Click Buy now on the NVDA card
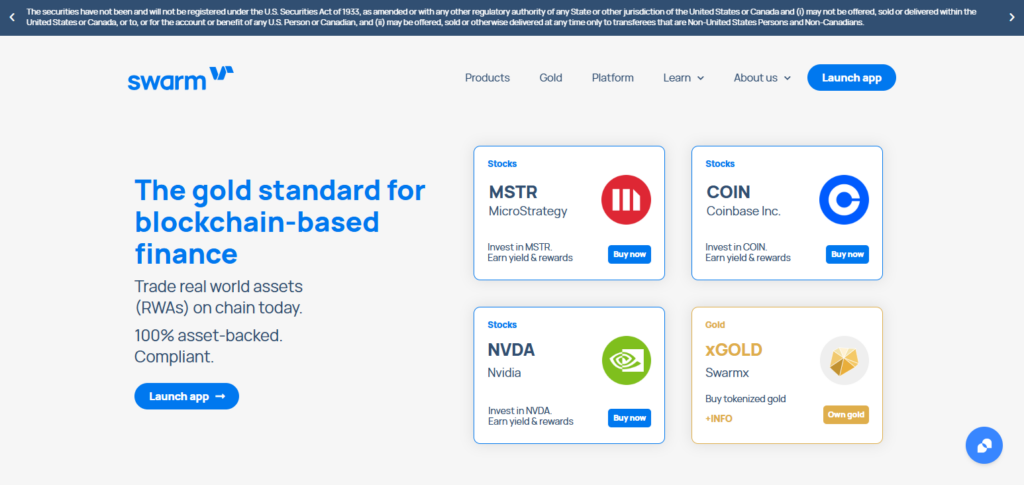1024x485 pixels. pos(630,418)
